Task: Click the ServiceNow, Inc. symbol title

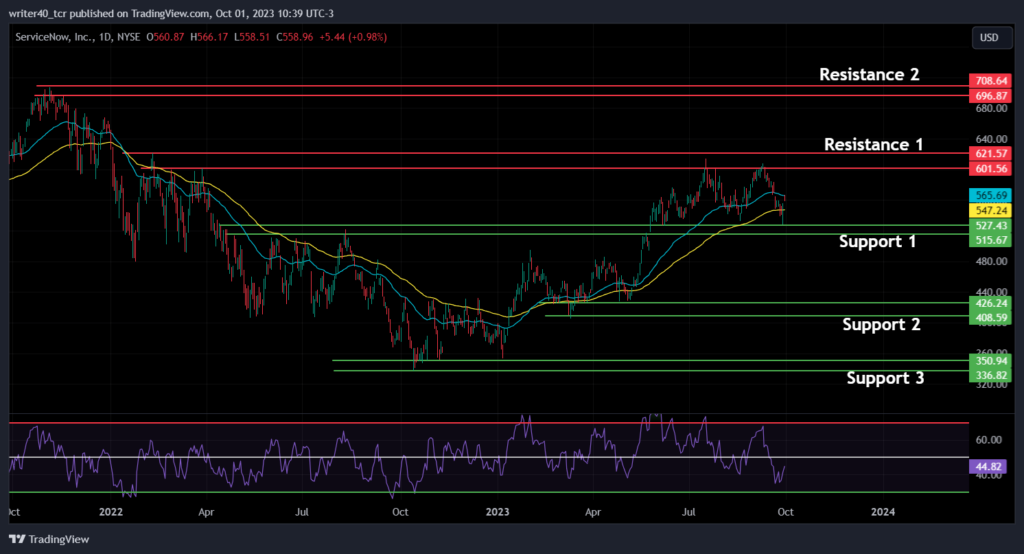Action: tap(54, 37)
